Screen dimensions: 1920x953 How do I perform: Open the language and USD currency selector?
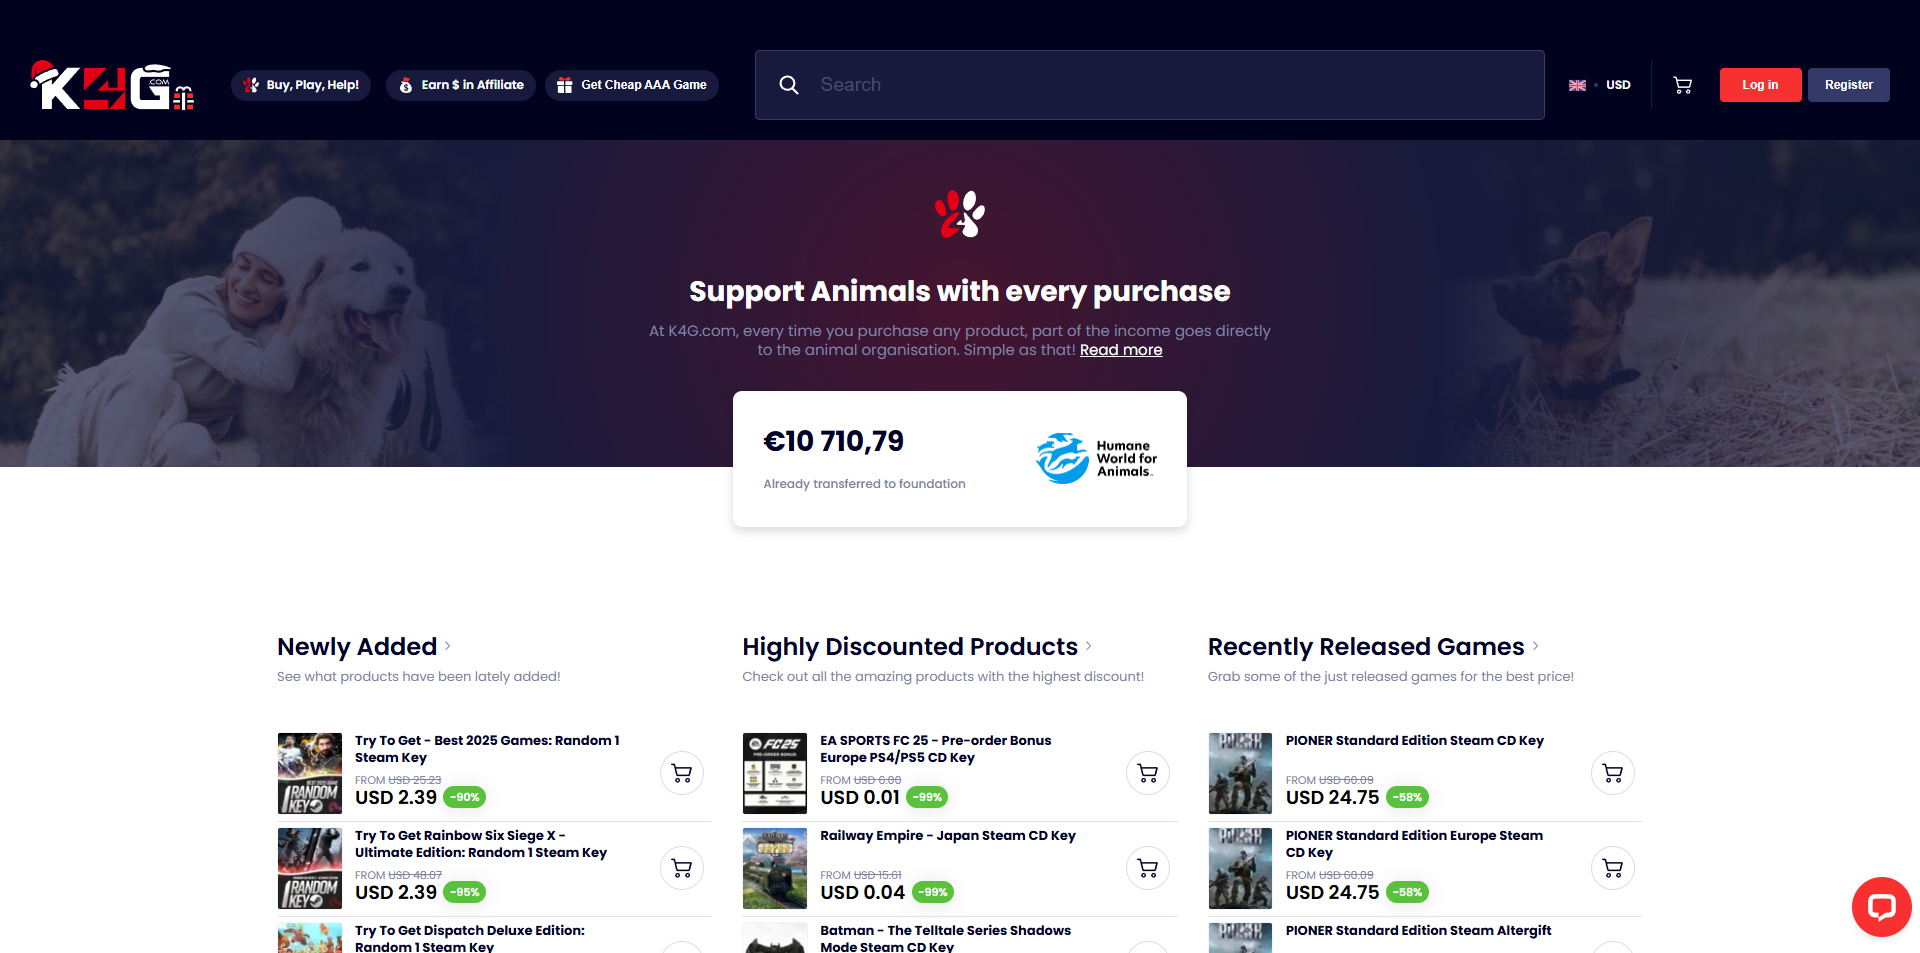(1600, 85)
